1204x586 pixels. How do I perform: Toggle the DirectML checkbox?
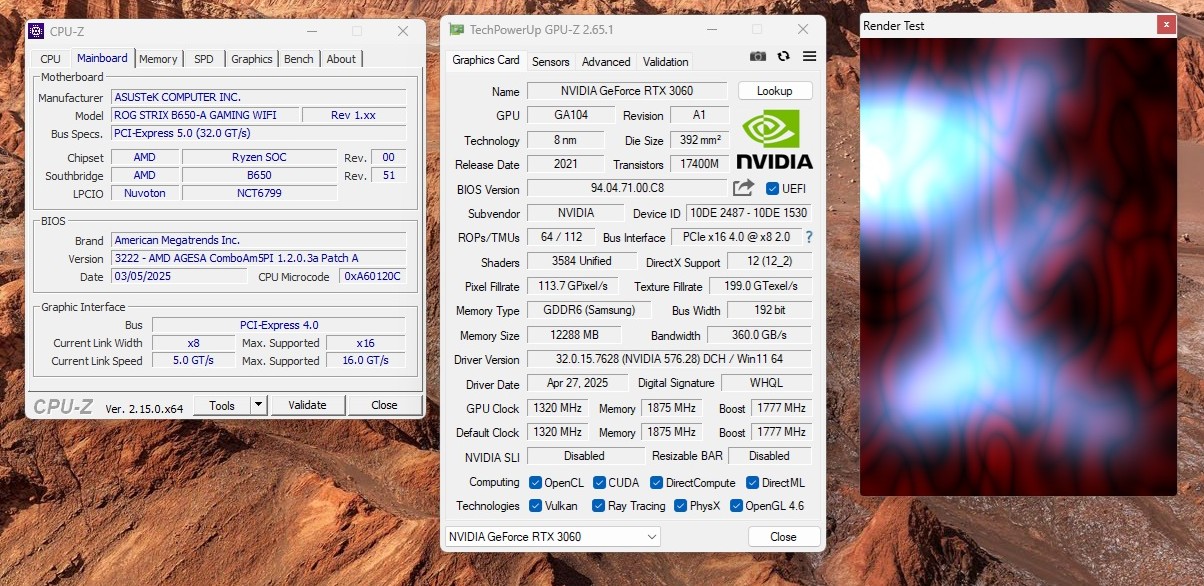click(x=752, y=483)
